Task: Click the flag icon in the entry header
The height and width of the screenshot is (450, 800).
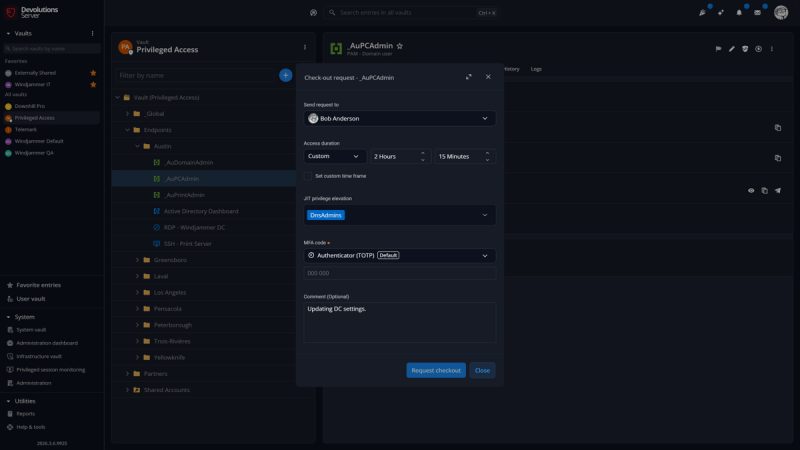Action: (718, 49)
